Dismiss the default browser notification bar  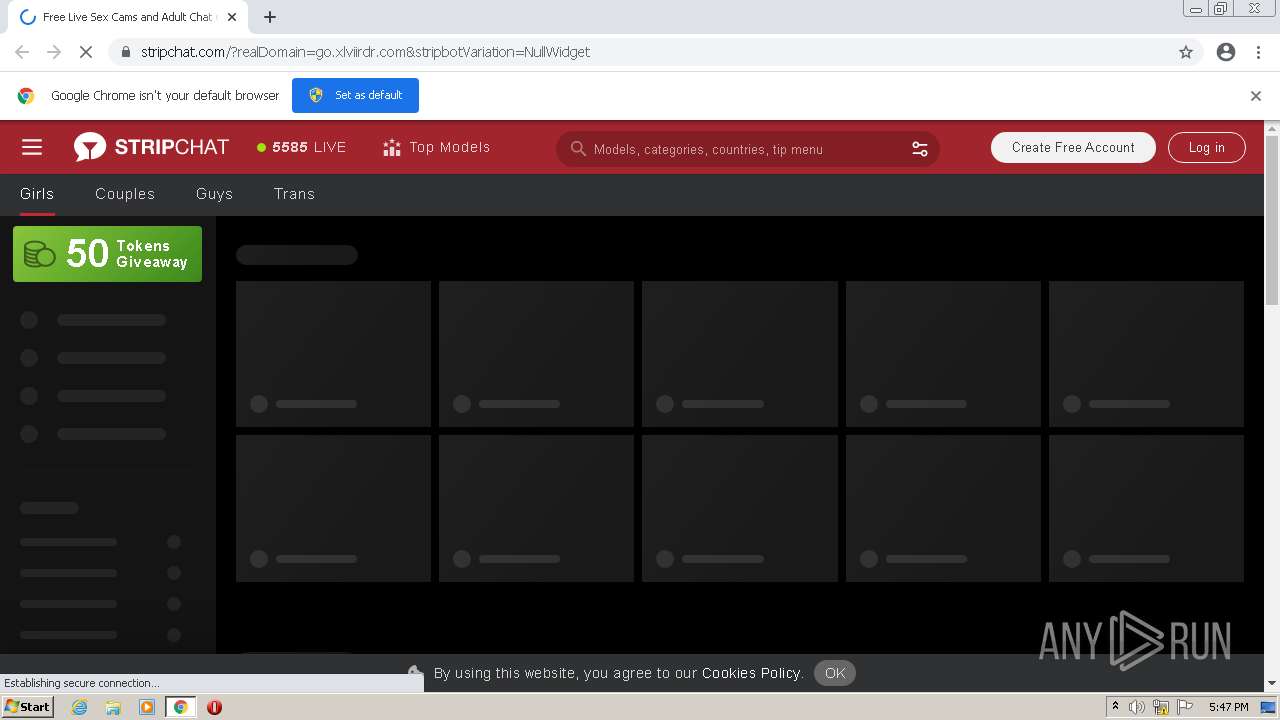point(1255,96)
